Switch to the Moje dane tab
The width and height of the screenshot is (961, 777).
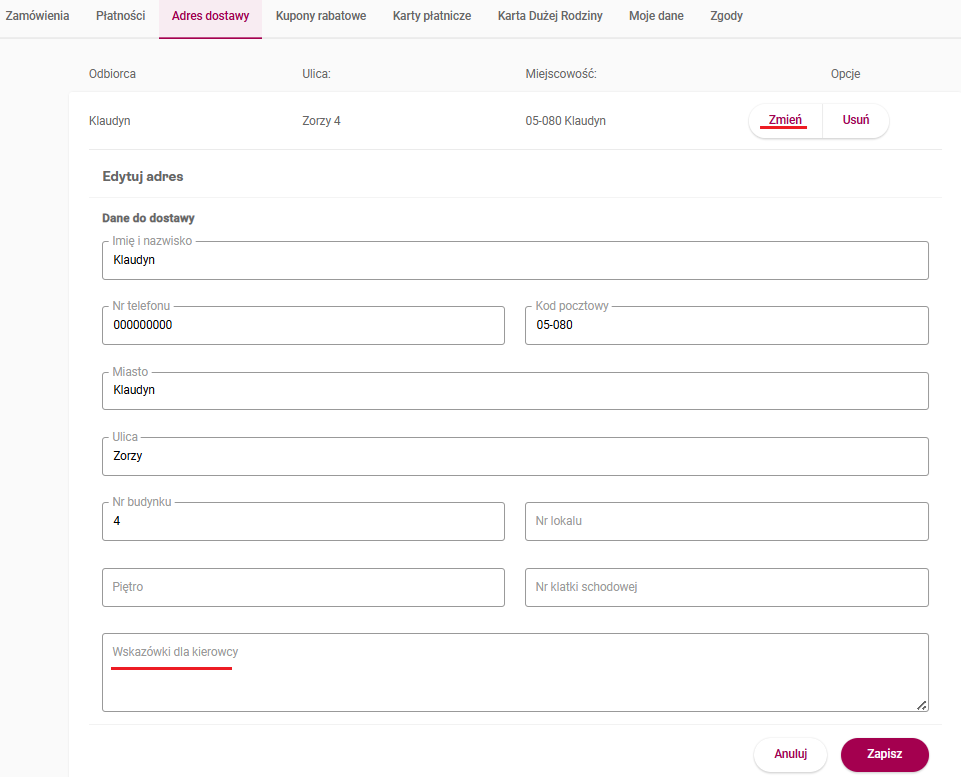point(656,17)
